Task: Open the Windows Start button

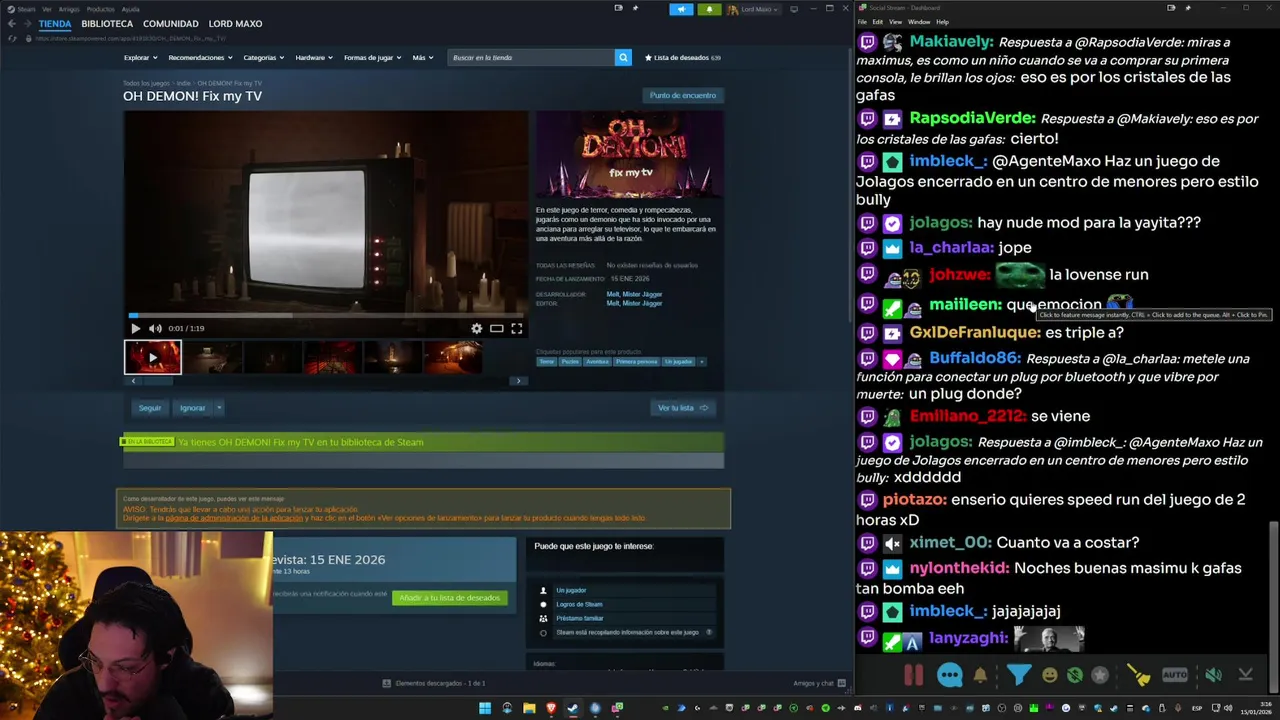Action: [x=485, y=708]
